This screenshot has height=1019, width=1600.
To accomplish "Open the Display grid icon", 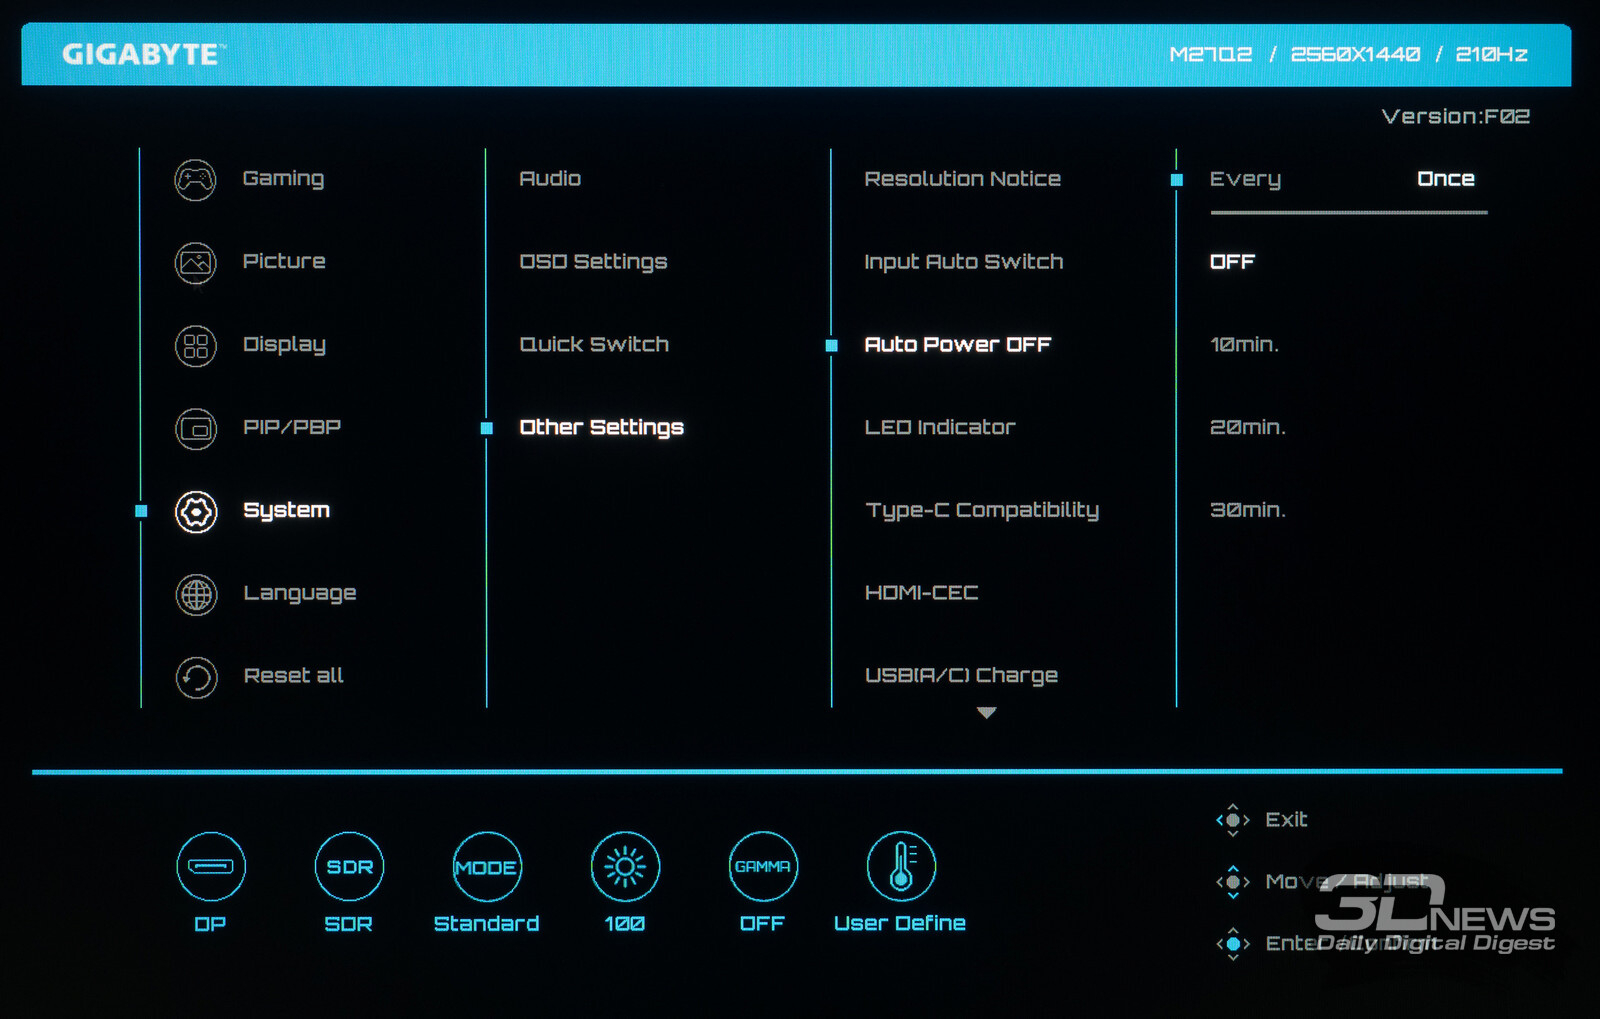I will [195, 346].
